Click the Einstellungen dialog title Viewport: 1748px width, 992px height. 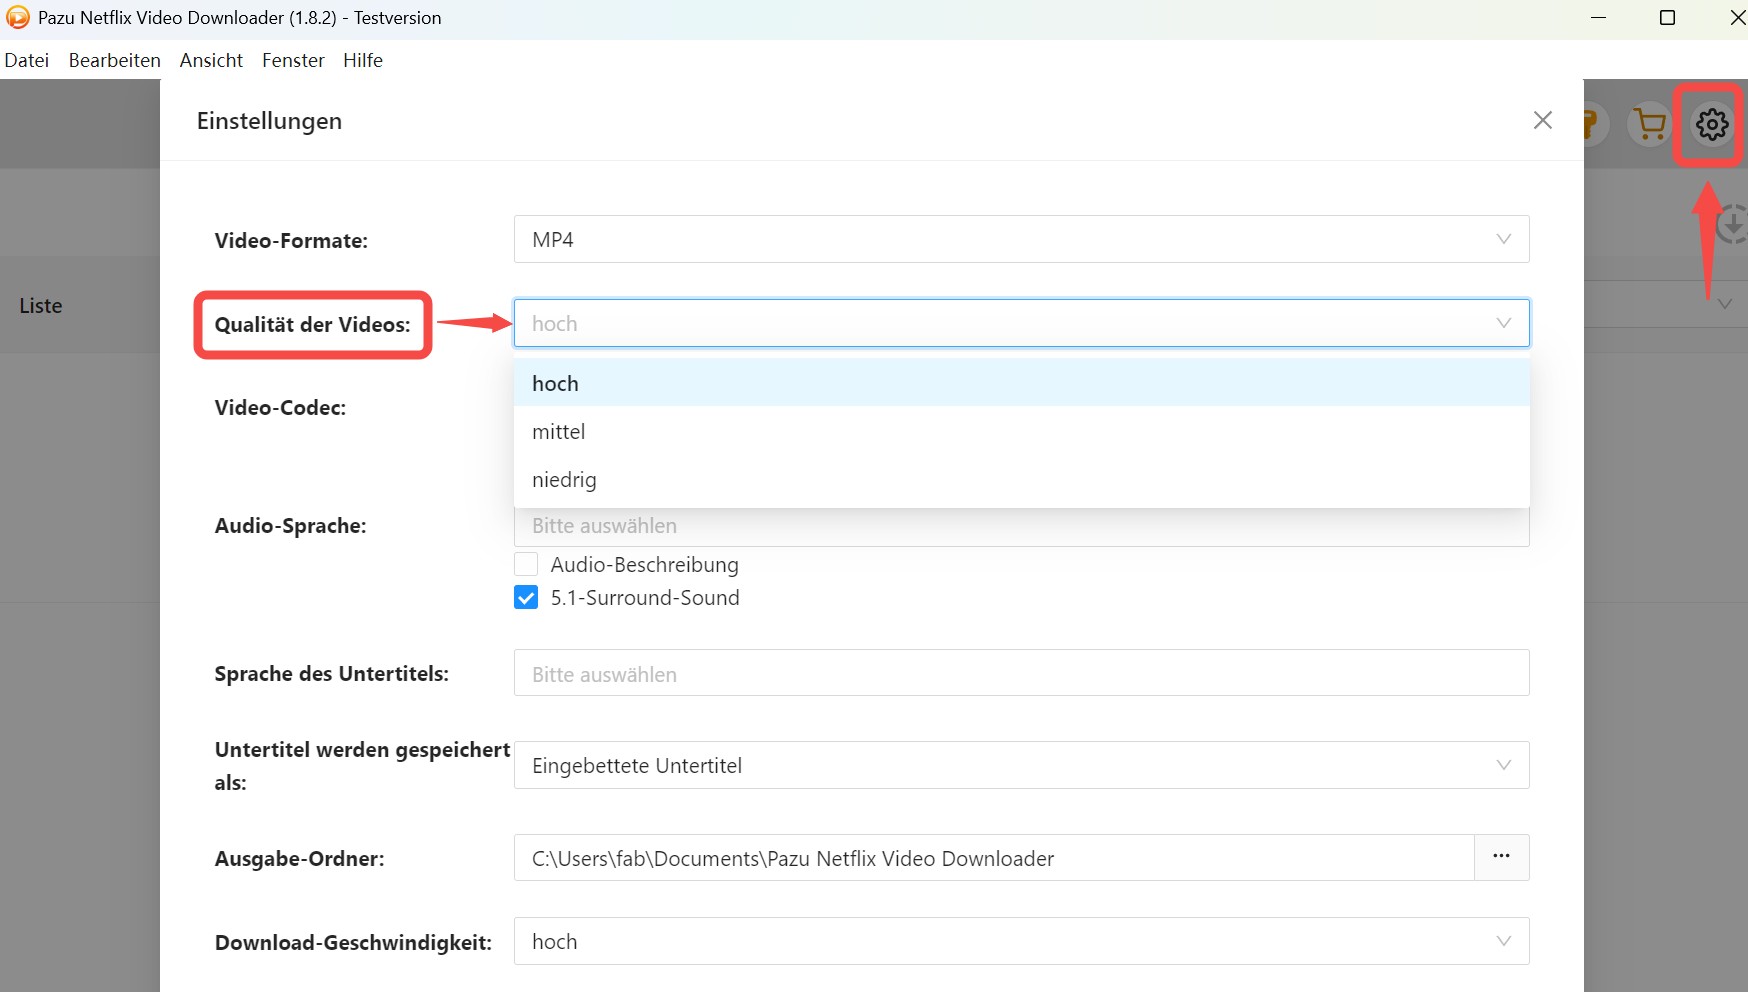tap(269, 121)
